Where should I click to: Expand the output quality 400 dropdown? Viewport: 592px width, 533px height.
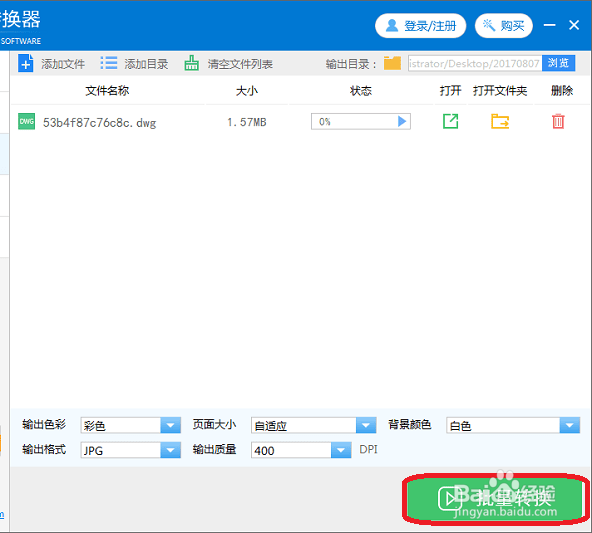[341, 450]
